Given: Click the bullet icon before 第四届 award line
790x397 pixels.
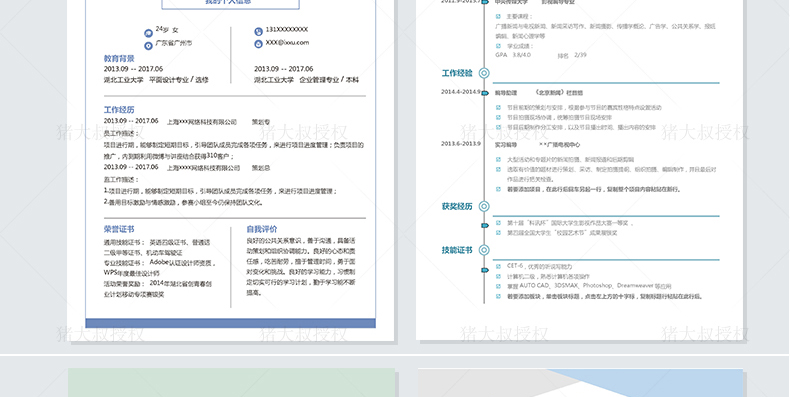Looking at the screenshot, I should click(x=498, y=233).
